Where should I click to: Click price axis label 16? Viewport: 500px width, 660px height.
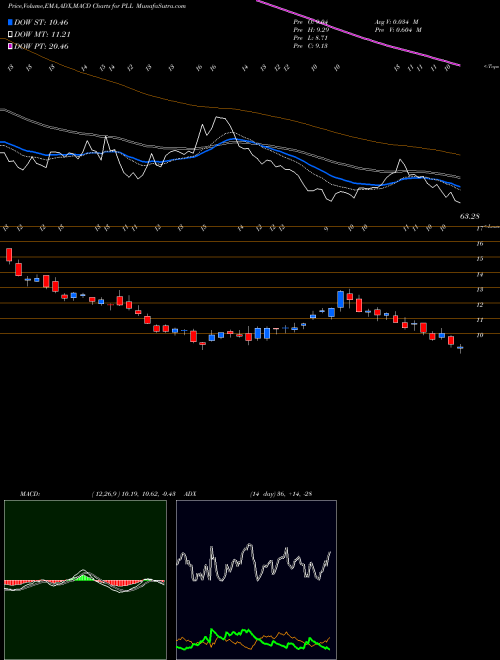point(479,244)
